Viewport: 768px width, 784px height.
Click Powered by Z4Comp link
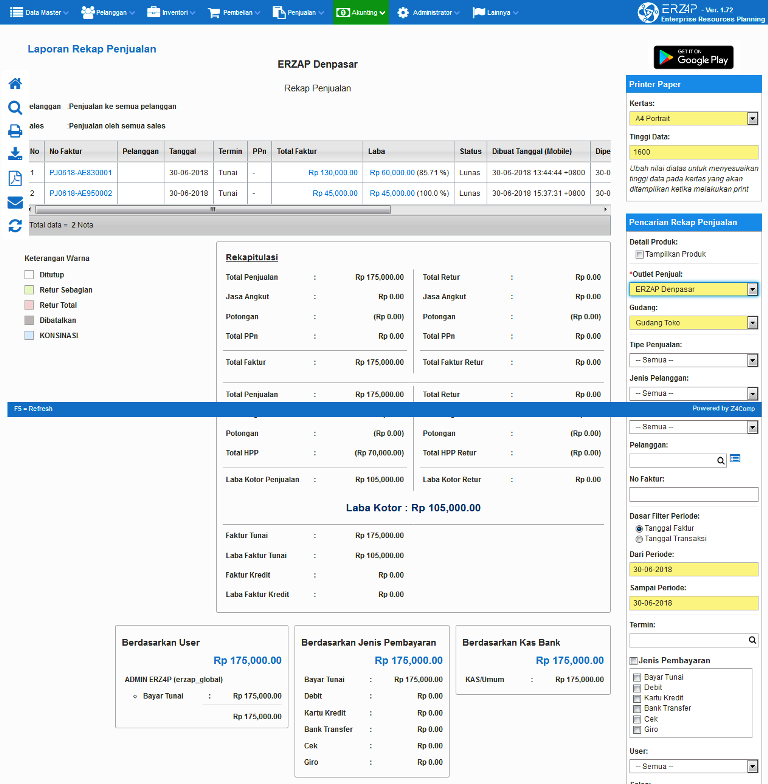(x=724, y=408)
